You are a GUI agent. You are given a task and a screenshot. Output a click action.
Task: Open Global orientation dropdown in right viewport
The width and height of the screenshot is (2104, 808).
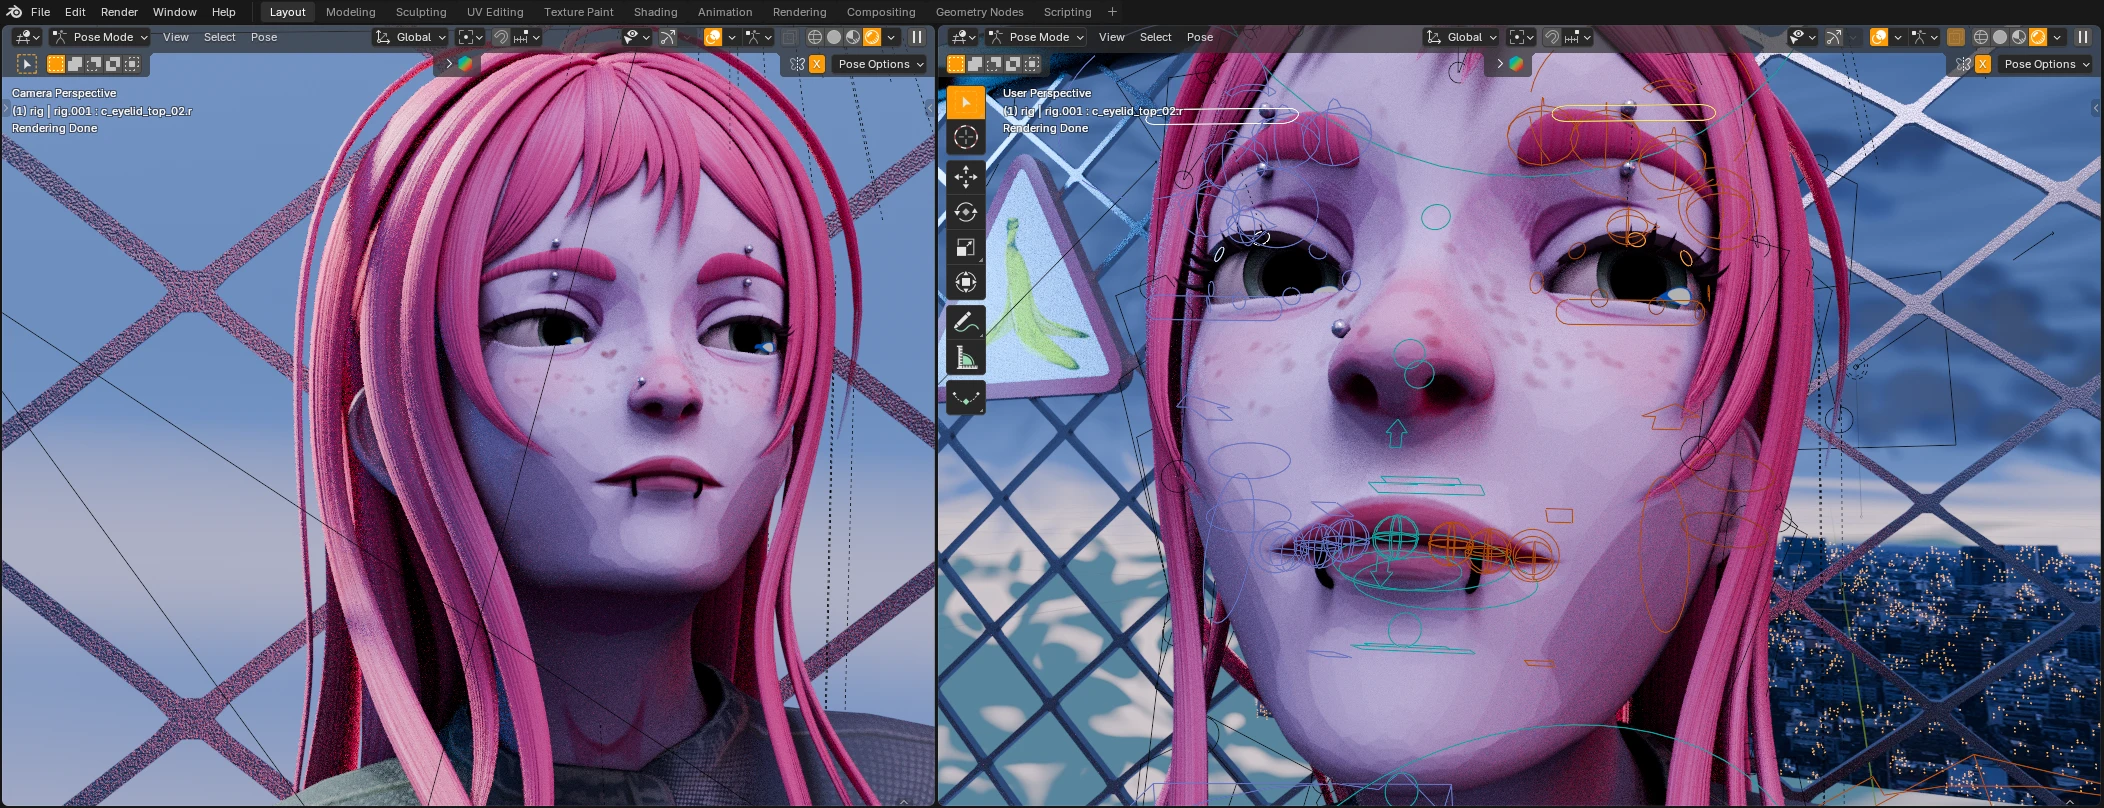(x=1462, y=37)
